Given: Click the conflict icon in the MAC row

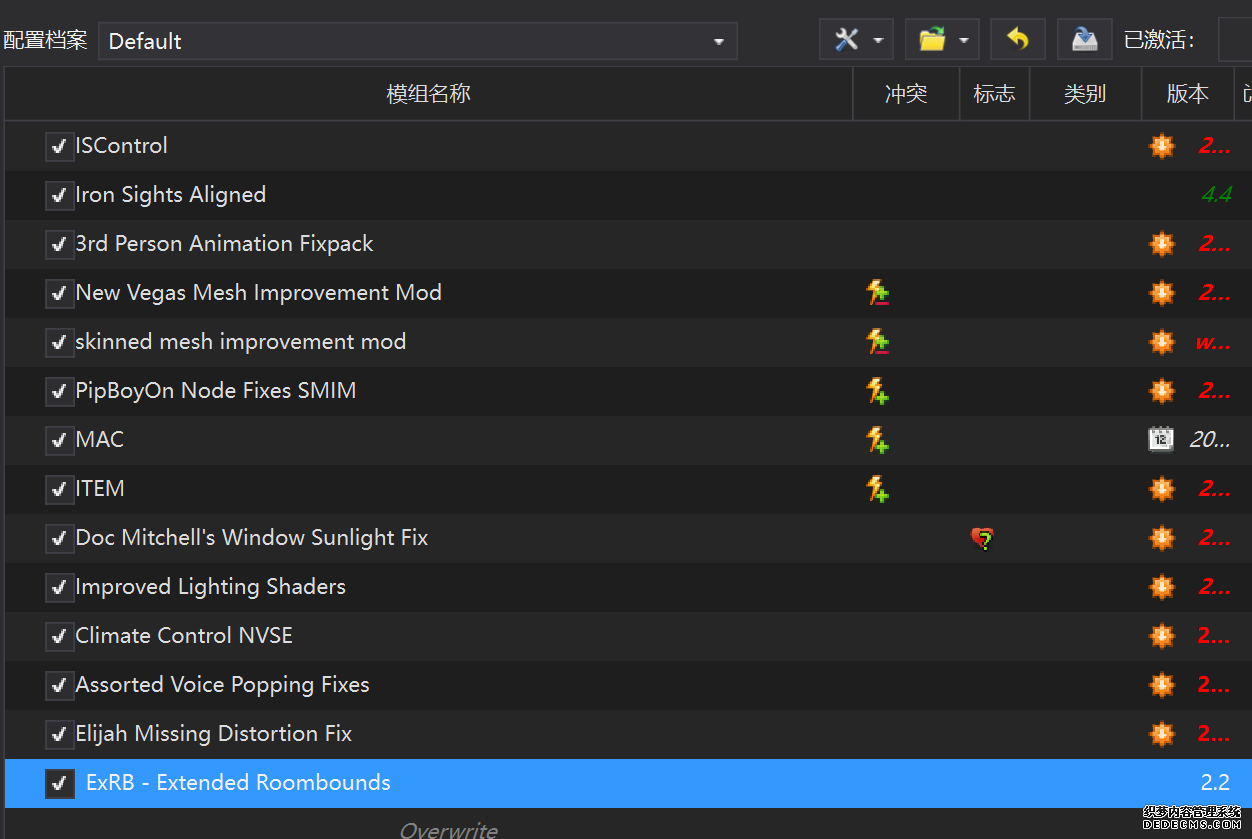Looking at the screenshot, I should tap(878, 440).
